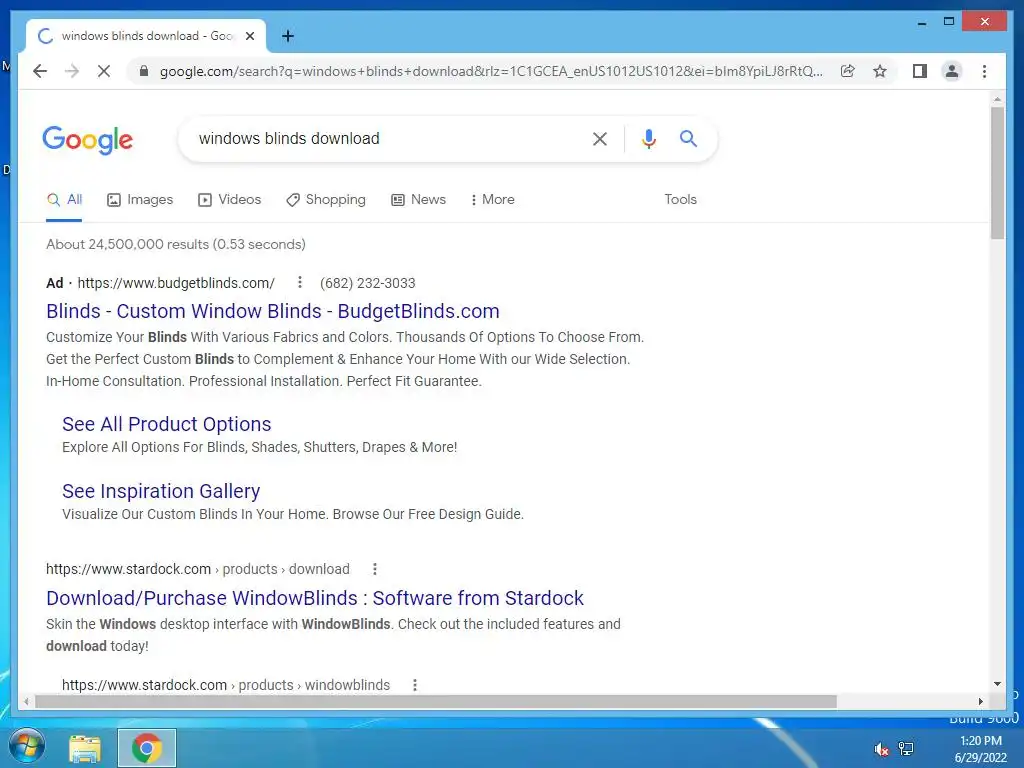Image resolution: width=1024 pixels, height=768 pixels.
Task: Open the BudgetBlinds.com ad headline link
Action: tap(273, 311)
